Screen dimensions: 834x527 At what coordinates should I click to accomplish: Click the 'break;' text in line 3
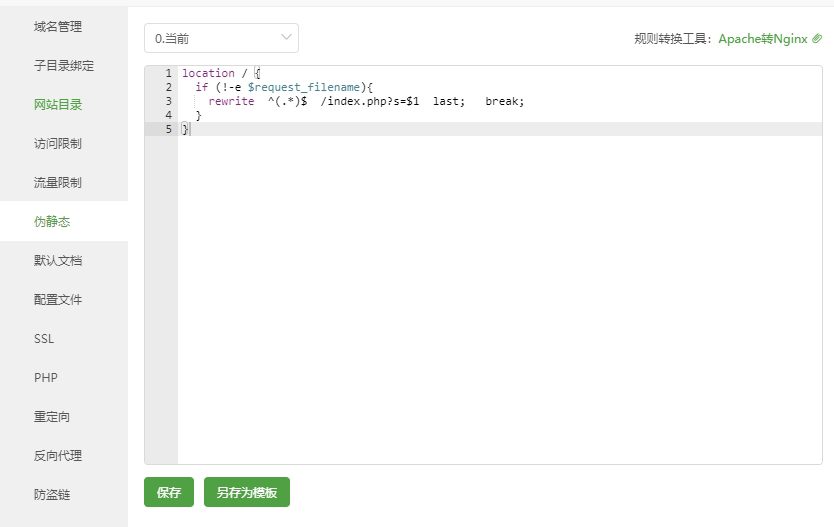pos(504,101)
